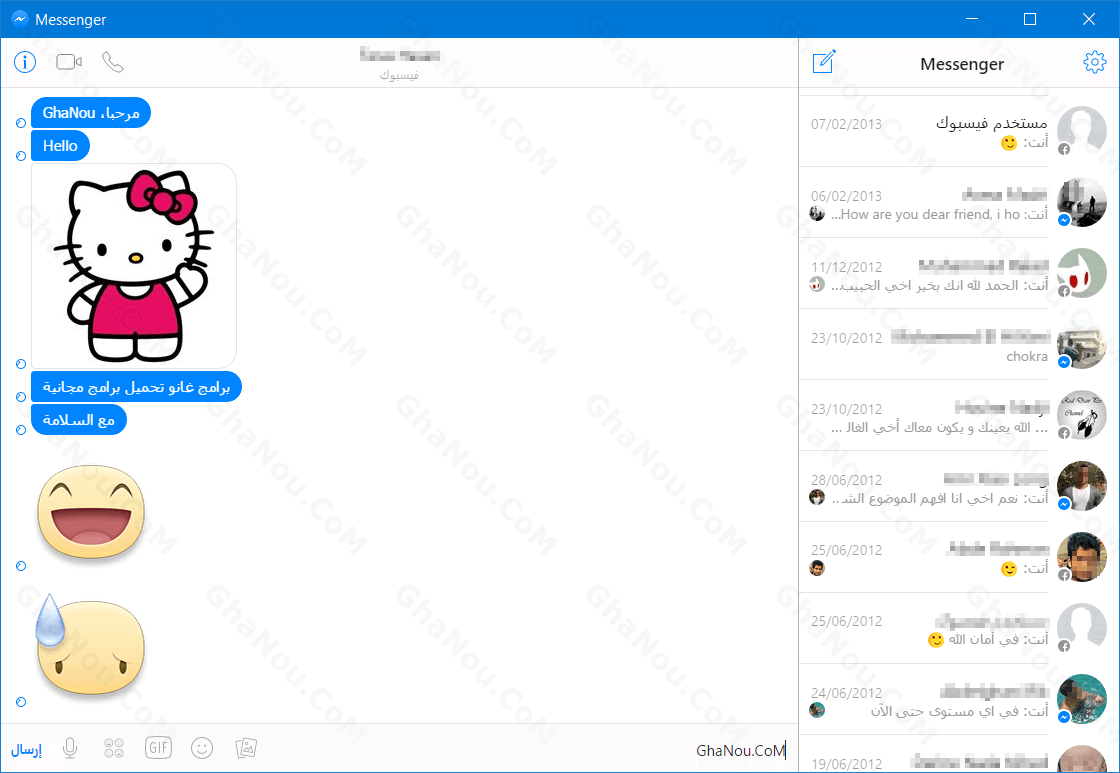
Task: Open conversation dated 24/06/2012
Action: coord(959,699)
